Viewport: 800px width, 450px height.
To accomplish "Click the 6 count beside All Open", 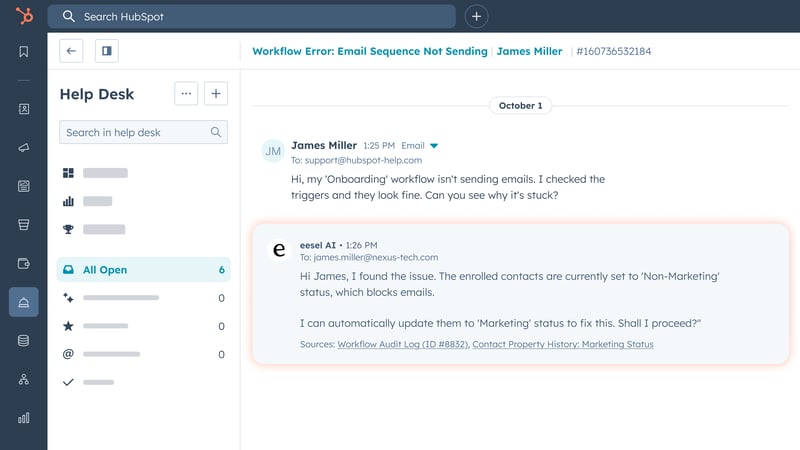I will [x=221, y=269].
